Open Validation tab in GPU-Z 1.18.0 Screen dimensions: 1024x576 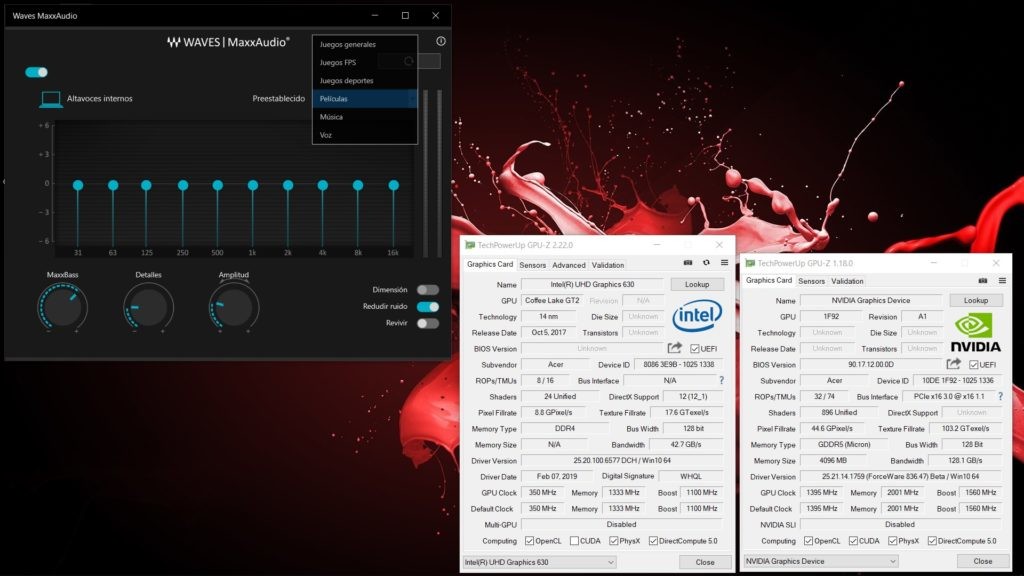847,281
